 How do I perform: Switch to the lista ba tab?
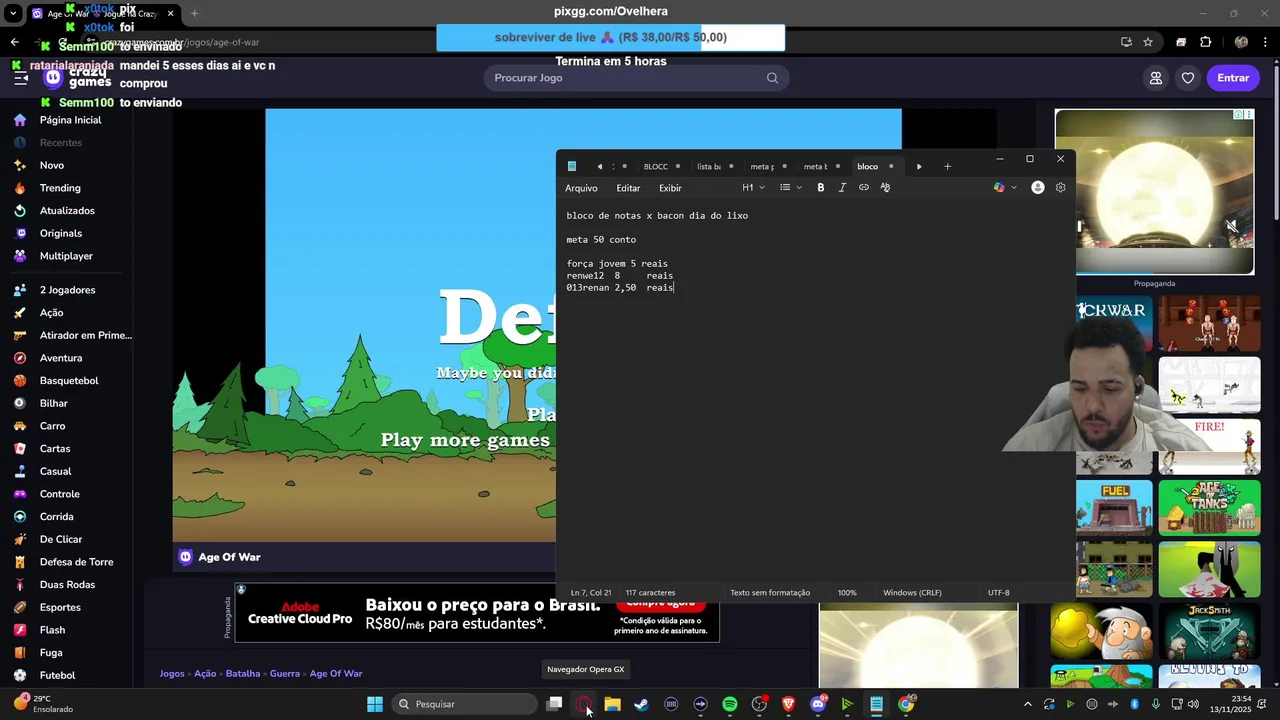point(709,167)
